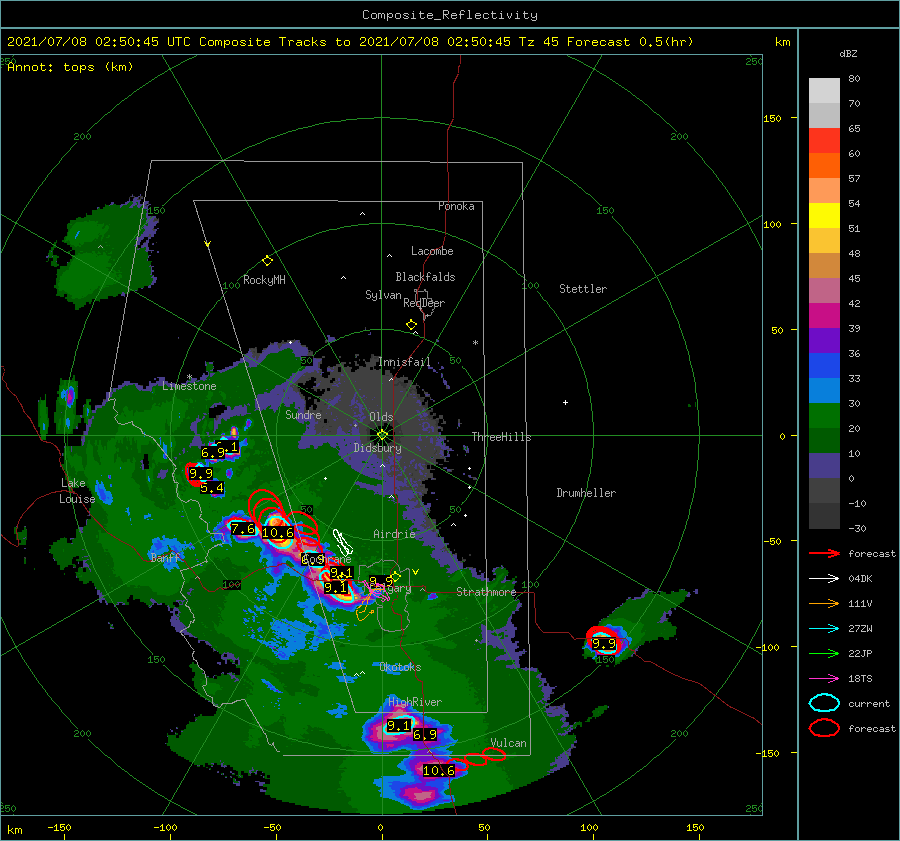The width and height of the screenshot is (900, 841).
Task: Click the 30 dBZ light blue swatch
Action: pos(824,390)
